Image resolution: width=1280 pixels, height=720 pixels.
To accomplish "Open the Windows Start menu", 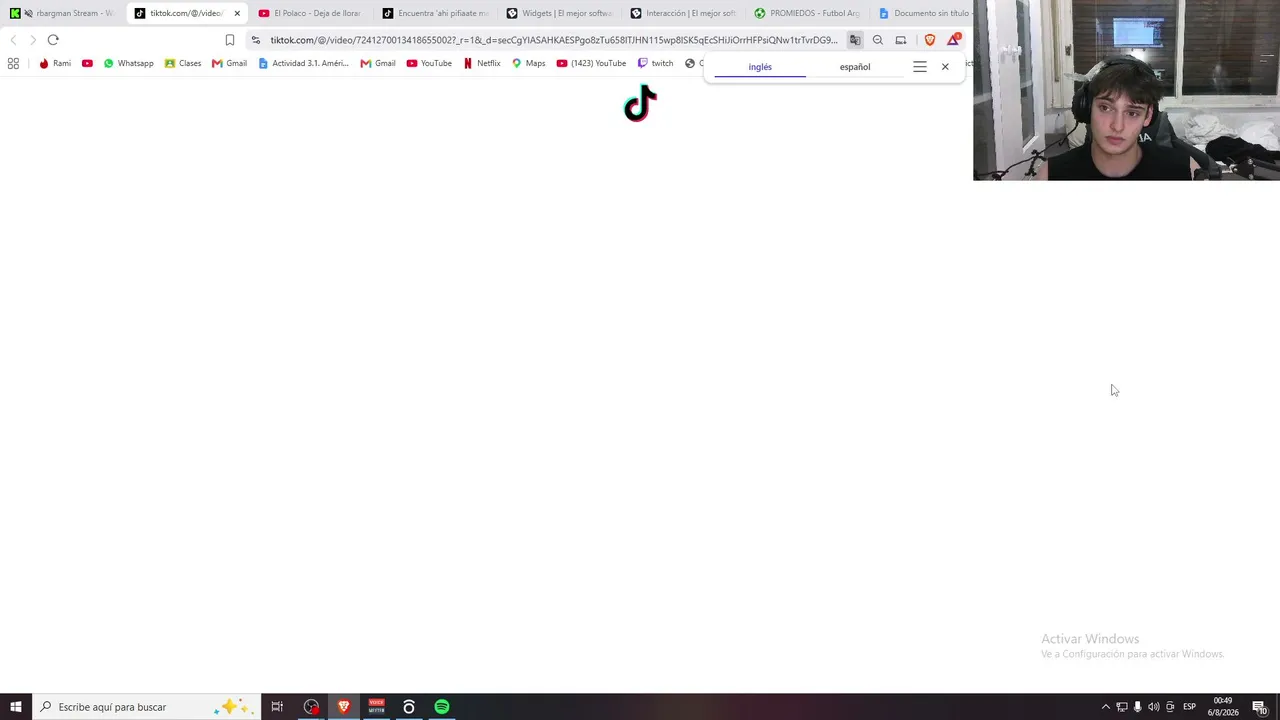I will point(16,707).
